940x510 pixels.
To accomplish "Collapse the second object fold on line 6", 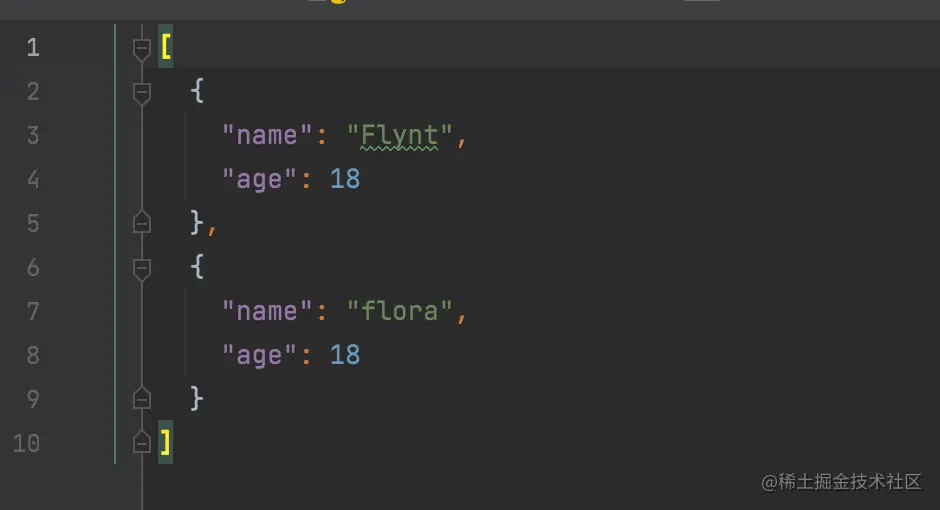I will 141,269.
